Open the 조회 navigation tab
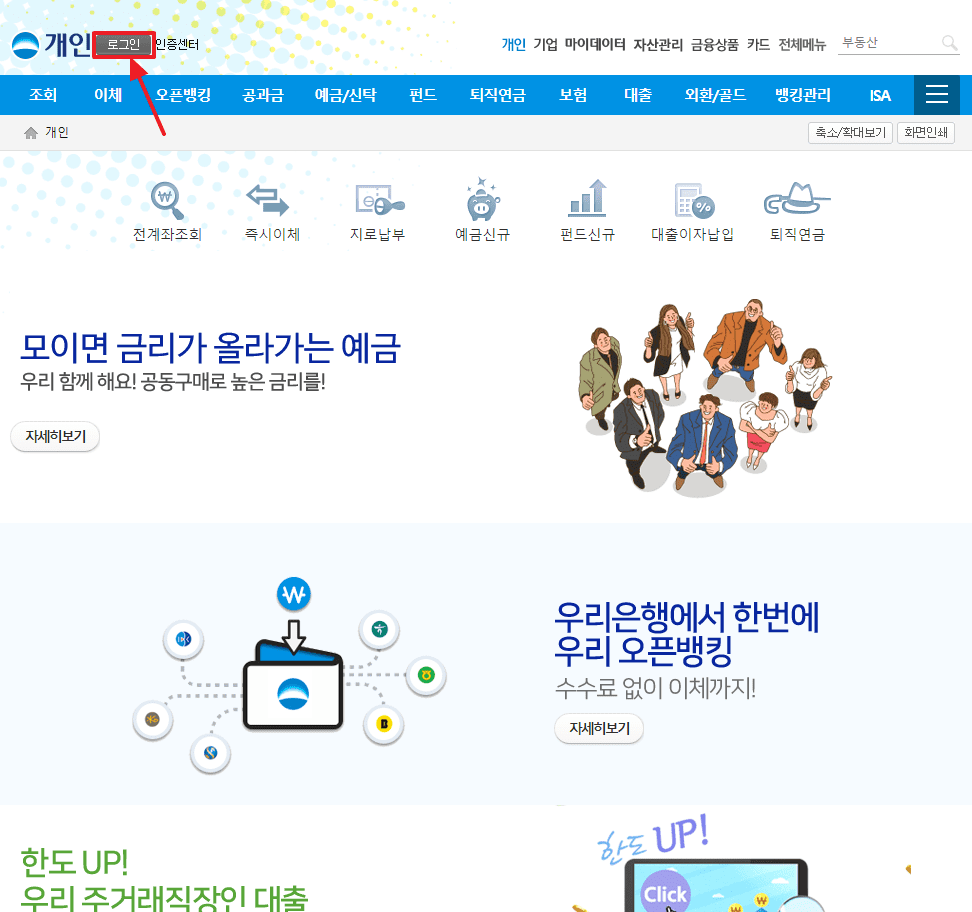The image size is (972, 912). (43, 95)
